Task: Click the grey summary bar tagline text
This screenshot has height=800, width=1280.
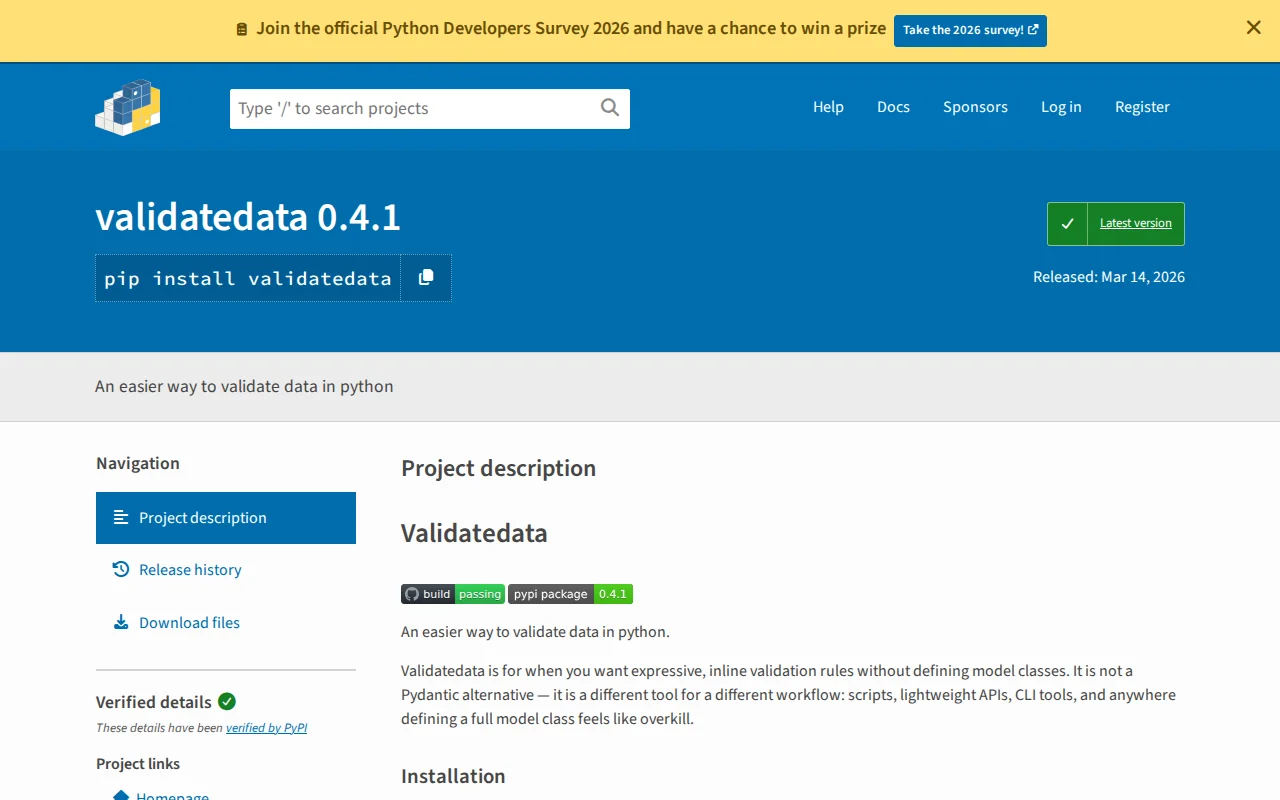Action: pos(244,386)
